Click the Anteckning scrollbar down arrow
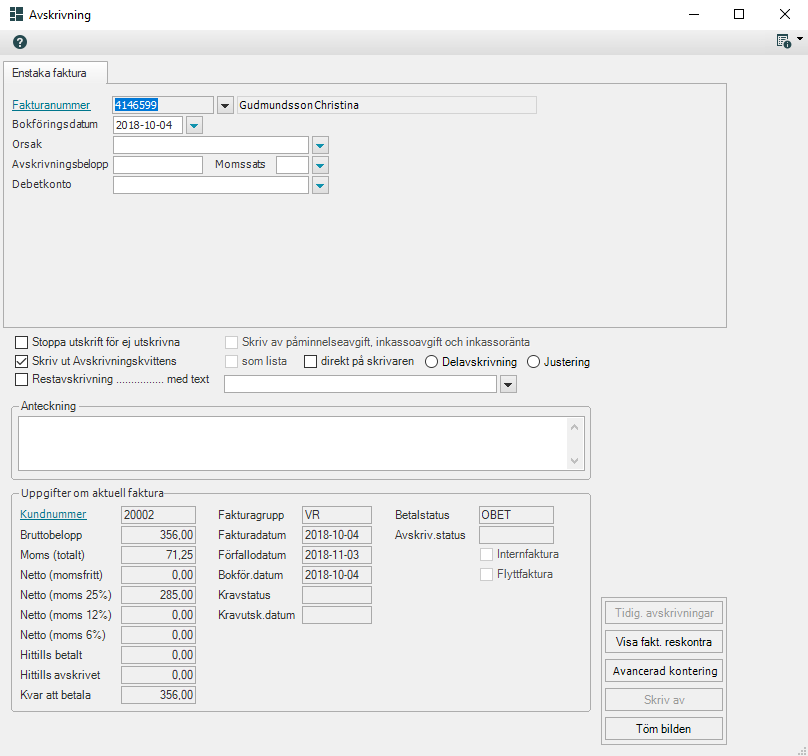This screenshot has width=808, height=756. coord(575,461)
